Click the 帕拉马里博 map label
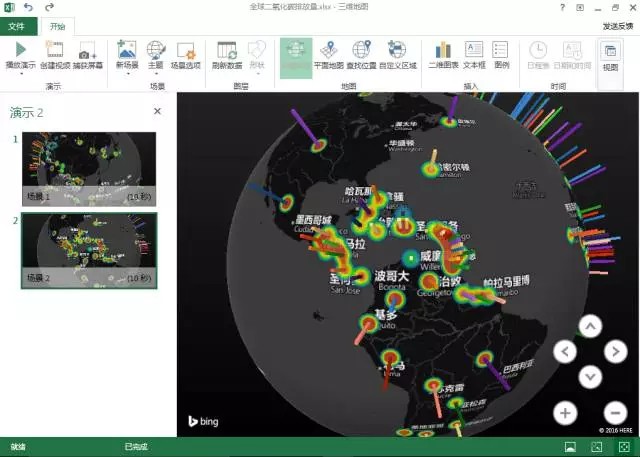This screenshot has height=457, width=640. [507, 282]
